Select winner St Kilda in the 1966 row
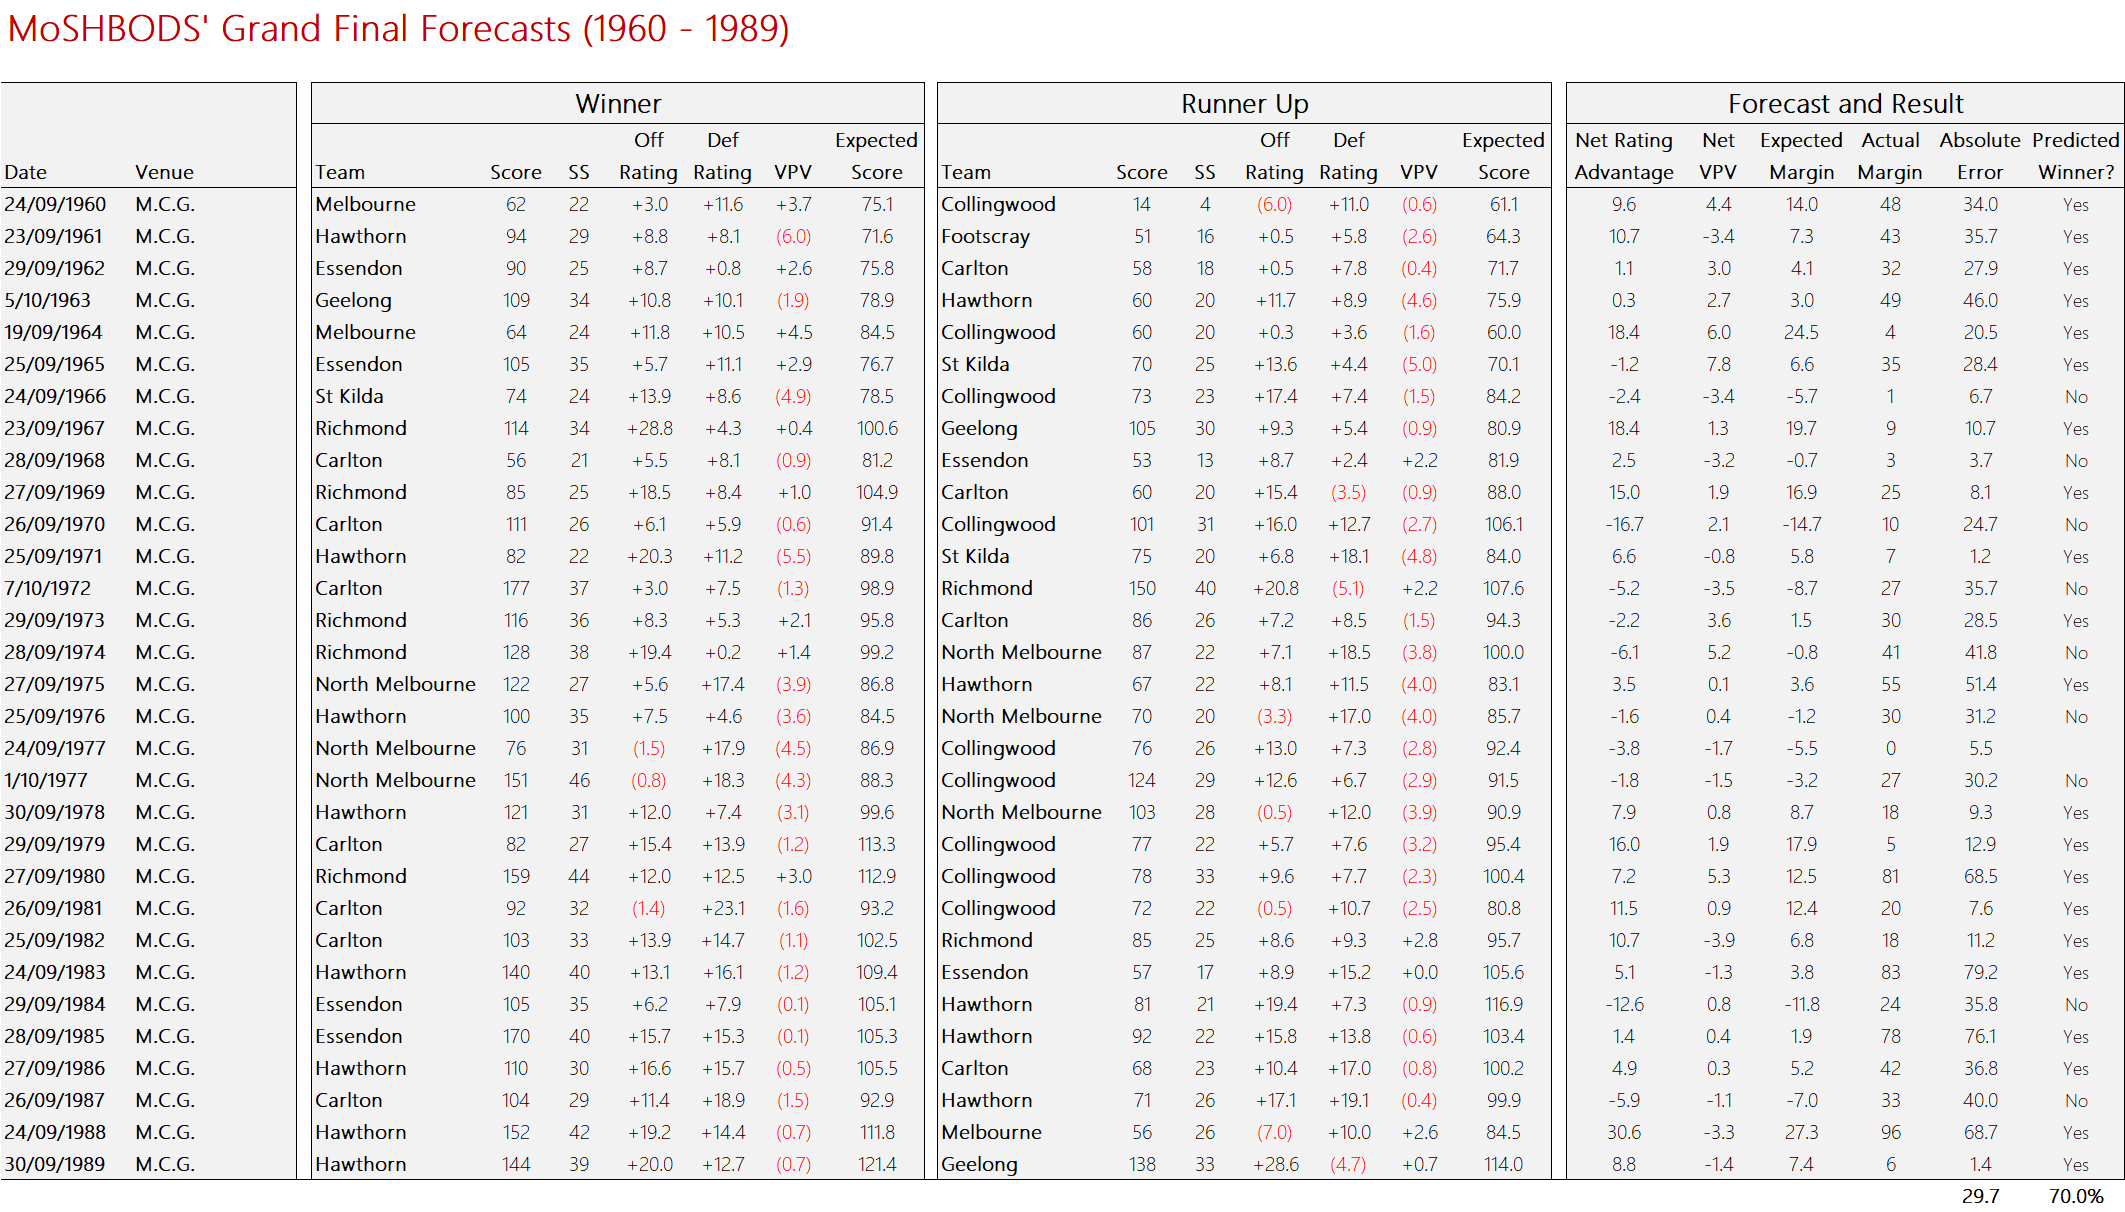This screenshot has height=1212, width=2125. point(349,396)
